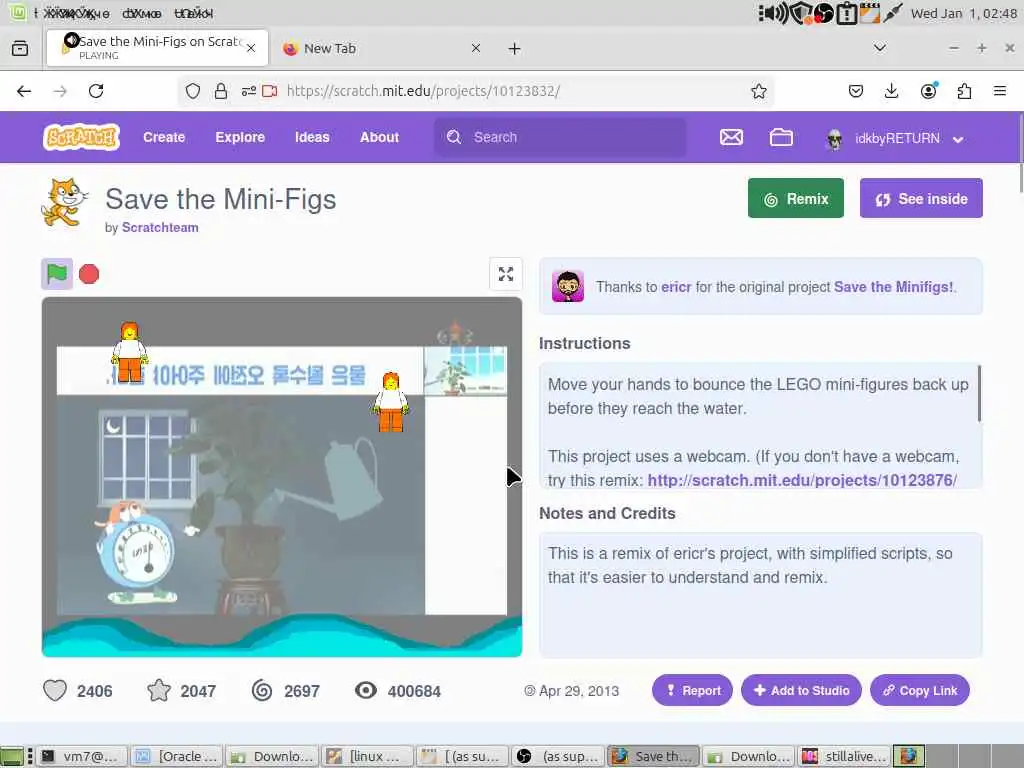Click the Scratch cat project author avatar
1024x768 pixels.
point(65,202)
